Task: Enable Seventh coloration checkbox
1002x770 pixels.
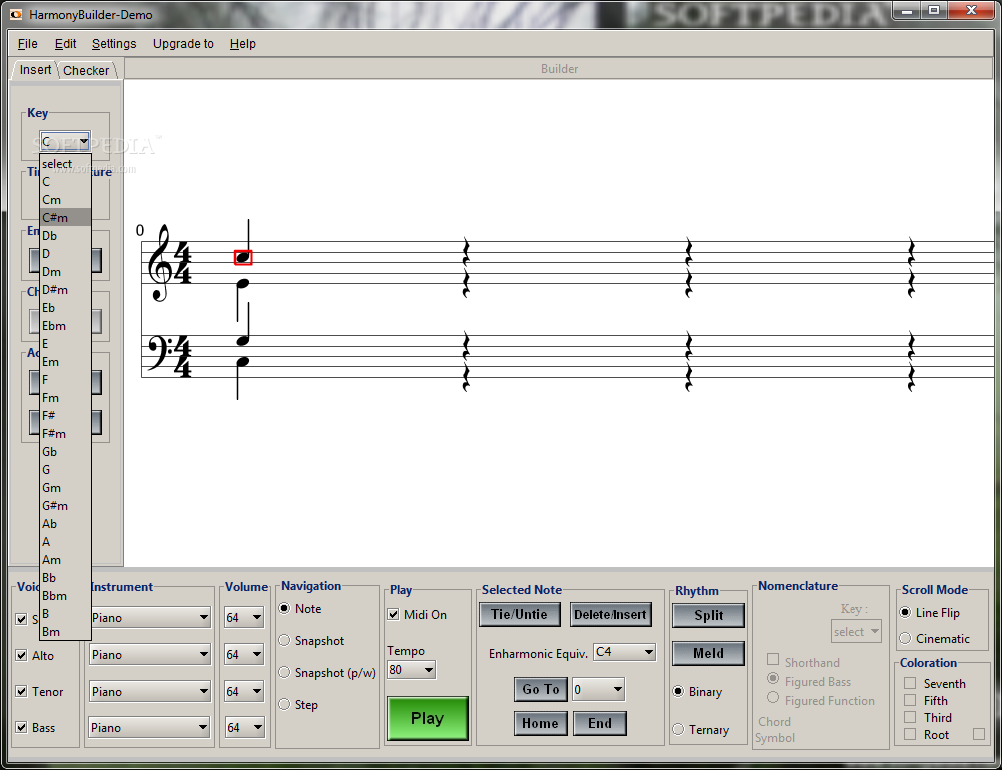Action: [910, 684]
